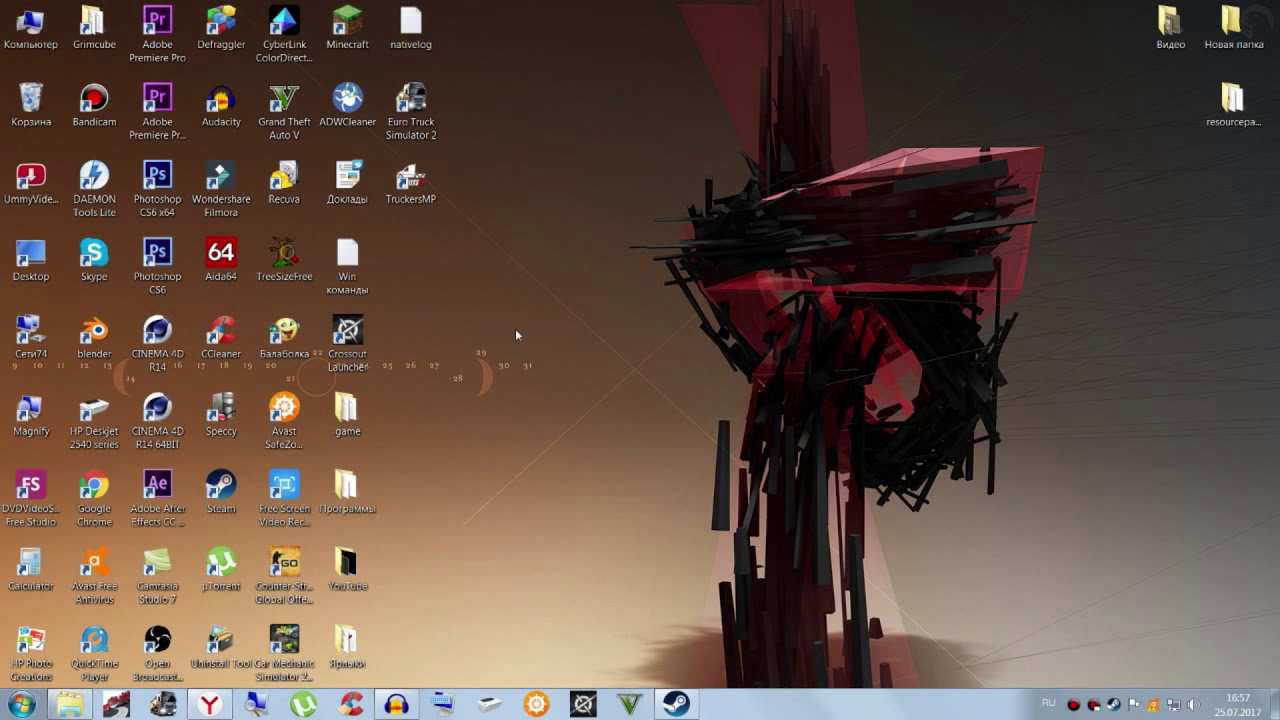Image resolution: width=1280 pixels, height=720 pixels.
Task: Launch Counter-Strike Global Offensive
Action: [x=284, y=577]
